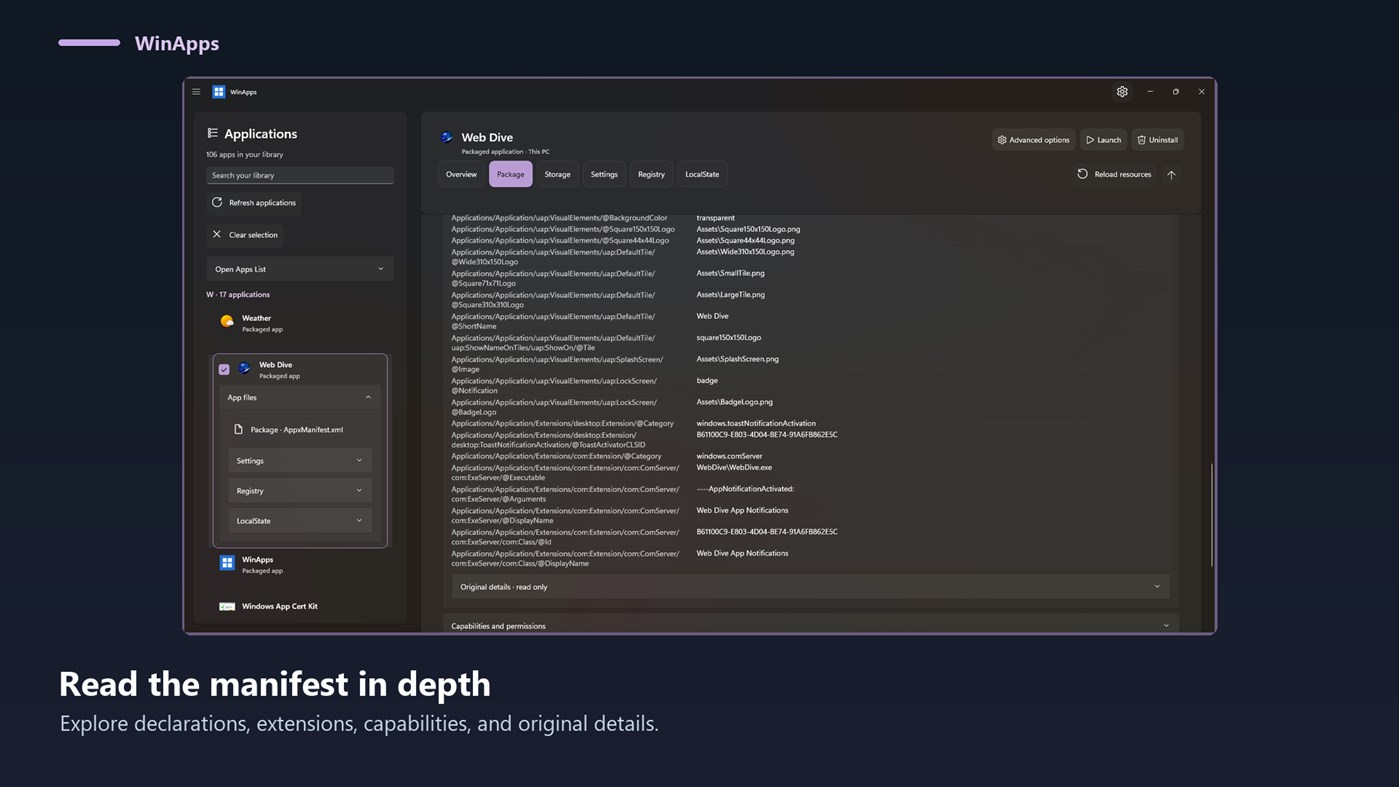Click the Web Dive icon in sidebar list

pos(245,368)
